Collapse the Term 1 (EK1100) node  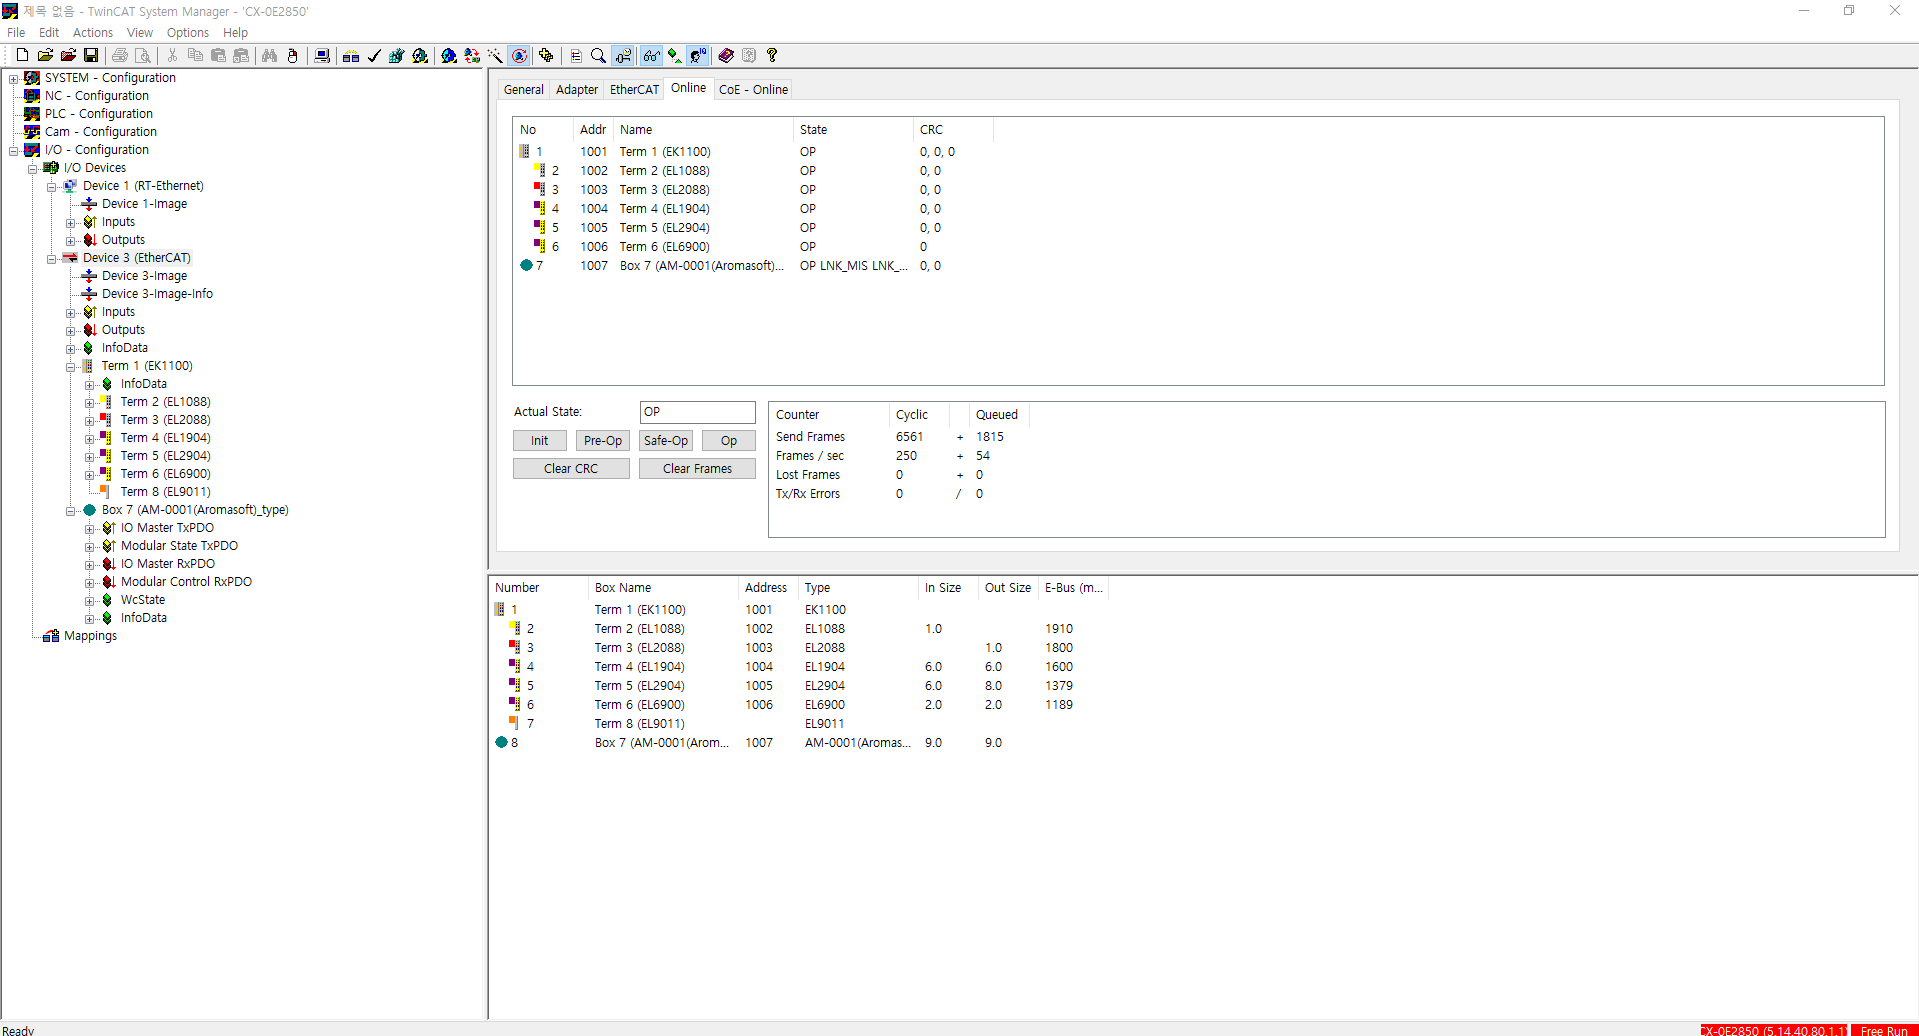[x=70, y=367]
